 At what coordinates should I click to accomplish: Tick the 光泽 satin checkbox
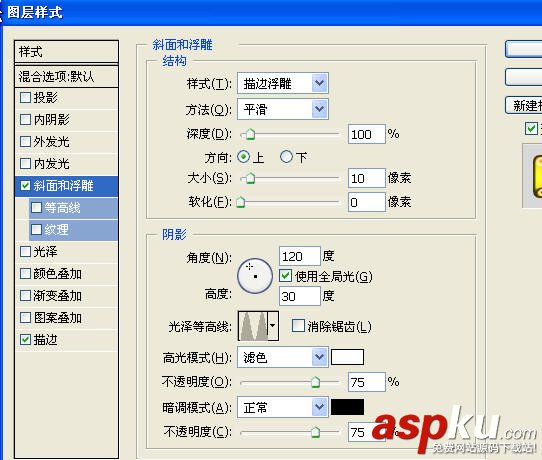[25, 252]
